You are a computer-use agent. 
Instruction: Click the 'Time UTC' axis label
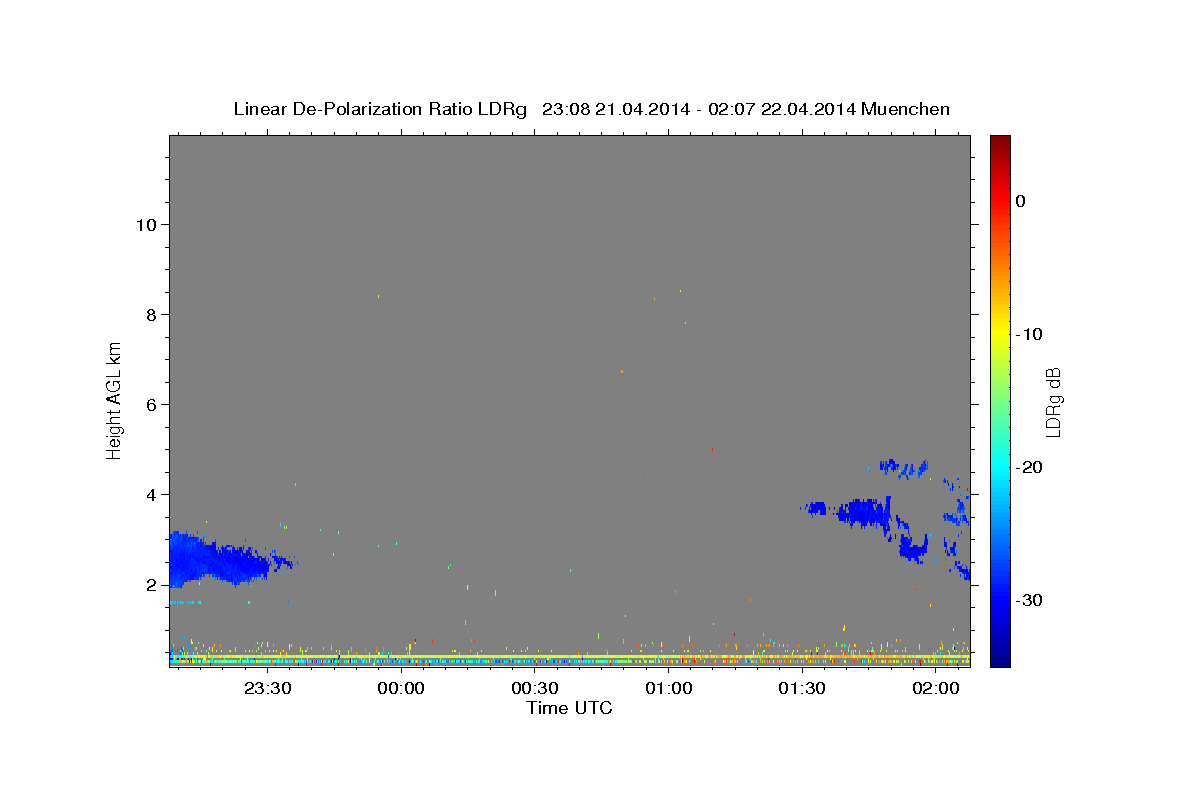click(x=569, y=708)
